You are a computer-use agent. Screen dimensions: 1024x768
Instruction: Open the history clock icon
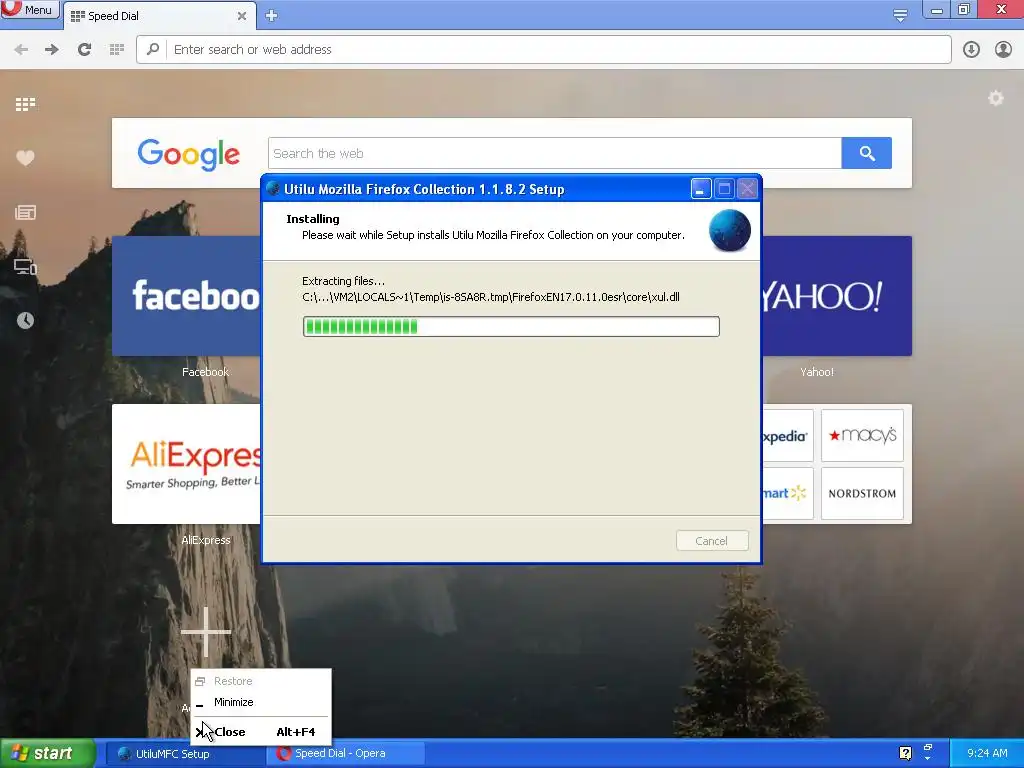(x=25, y=321)
